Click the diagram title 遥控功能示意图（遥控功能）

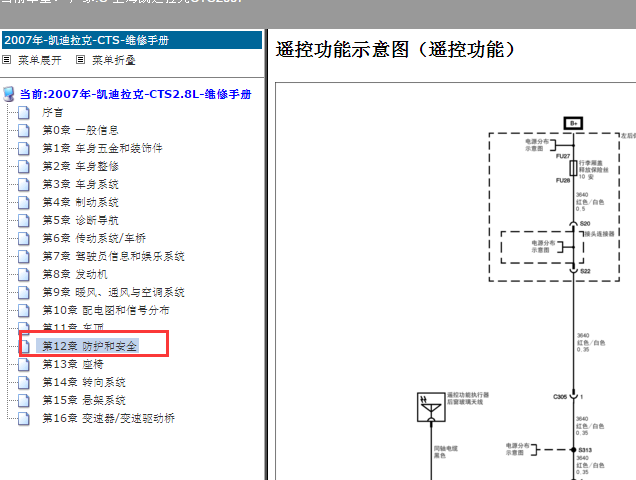tap(395, 50)
